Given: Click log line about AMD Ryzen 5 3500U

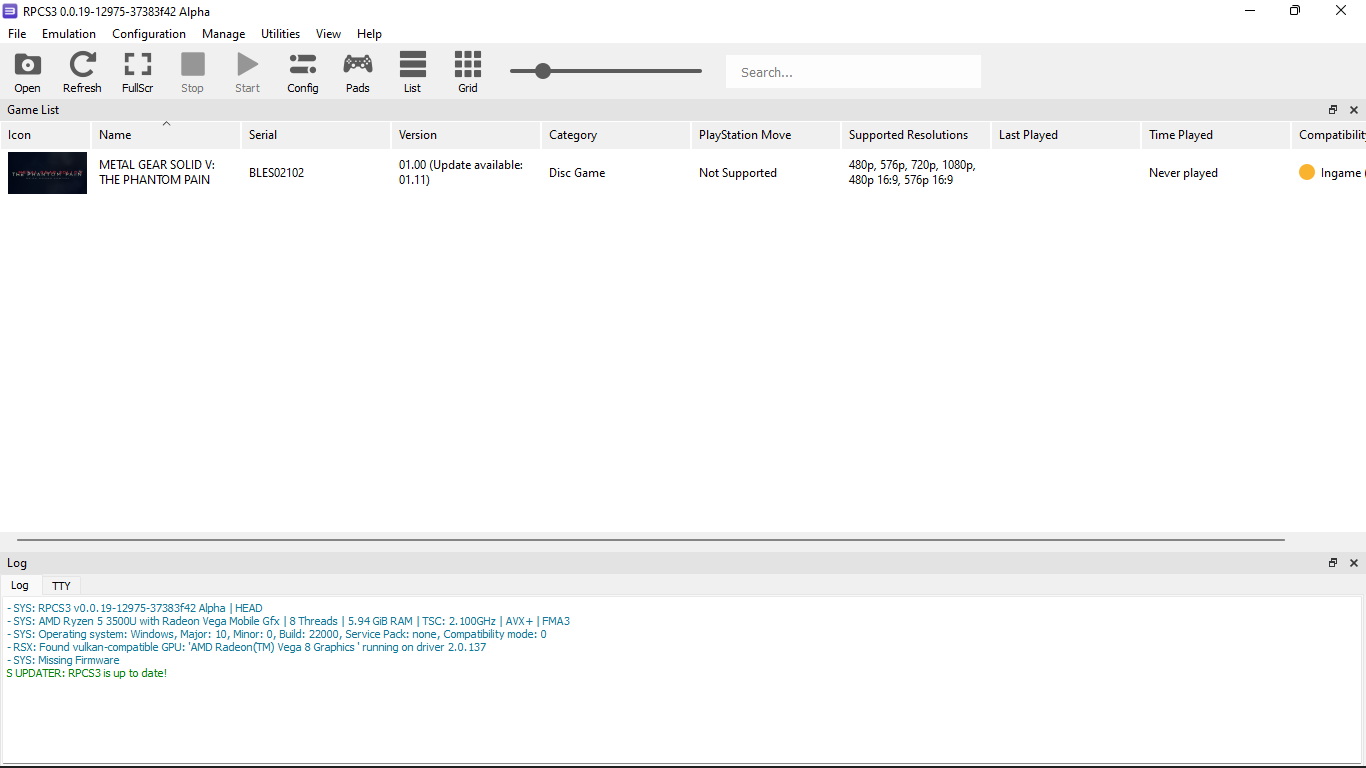Looking at the screenshot, I should click(288, 621).
